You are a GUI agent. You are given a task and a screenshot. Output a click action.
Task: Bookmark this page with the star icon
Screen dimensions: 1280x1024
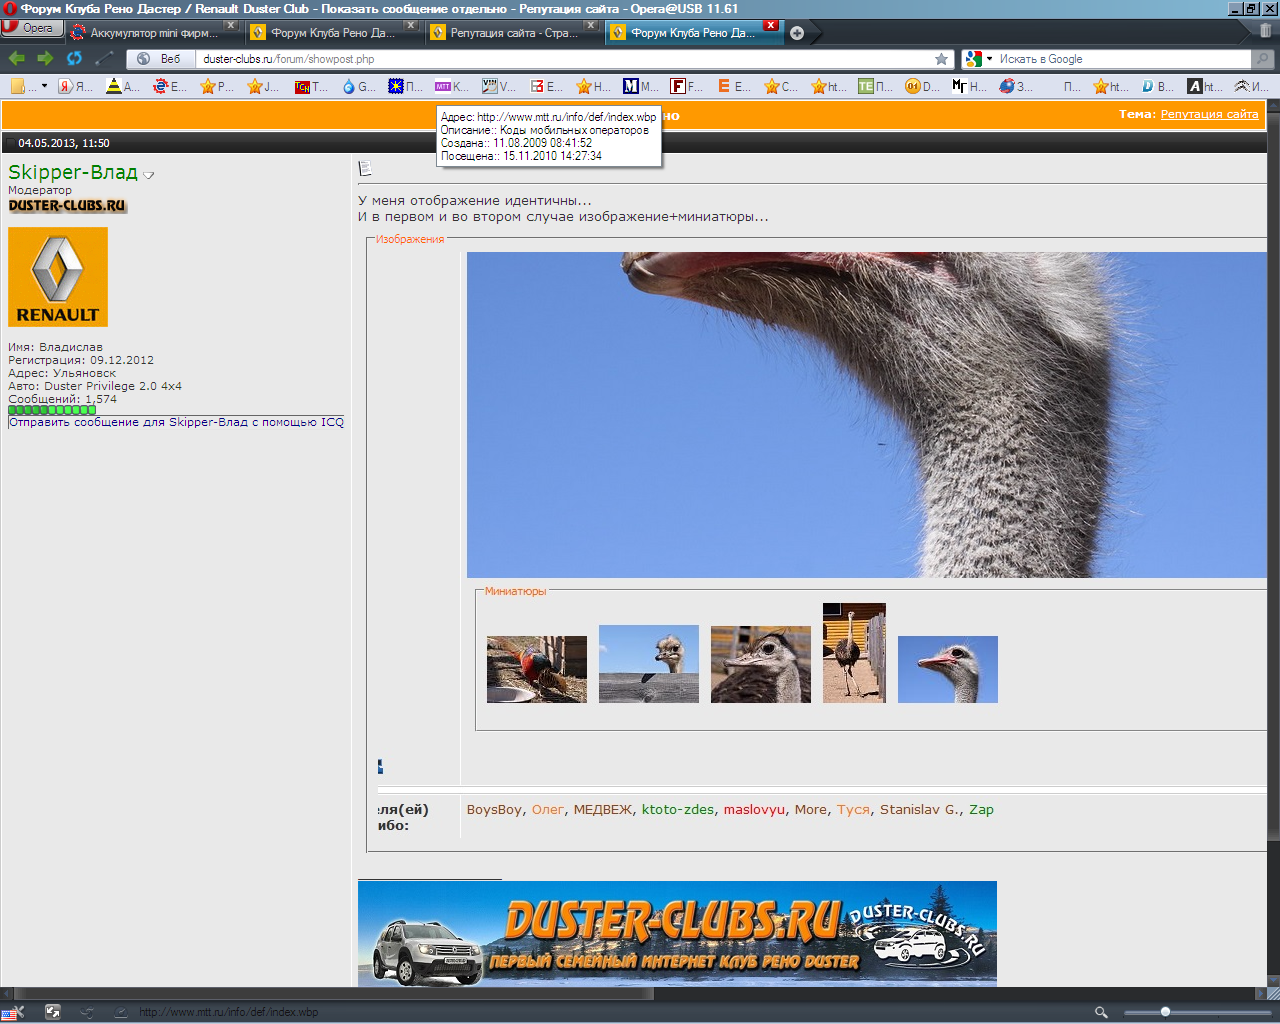(941, 59)
